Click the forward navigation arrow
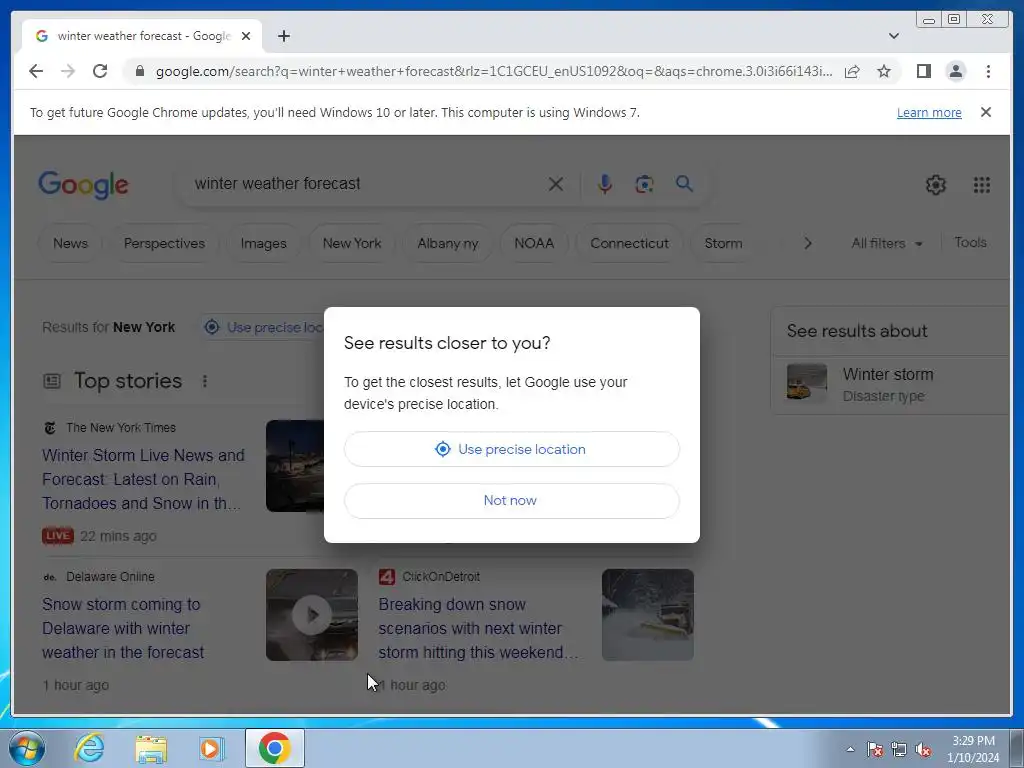This screenshot has height=768, width=1024. point(68,71)
